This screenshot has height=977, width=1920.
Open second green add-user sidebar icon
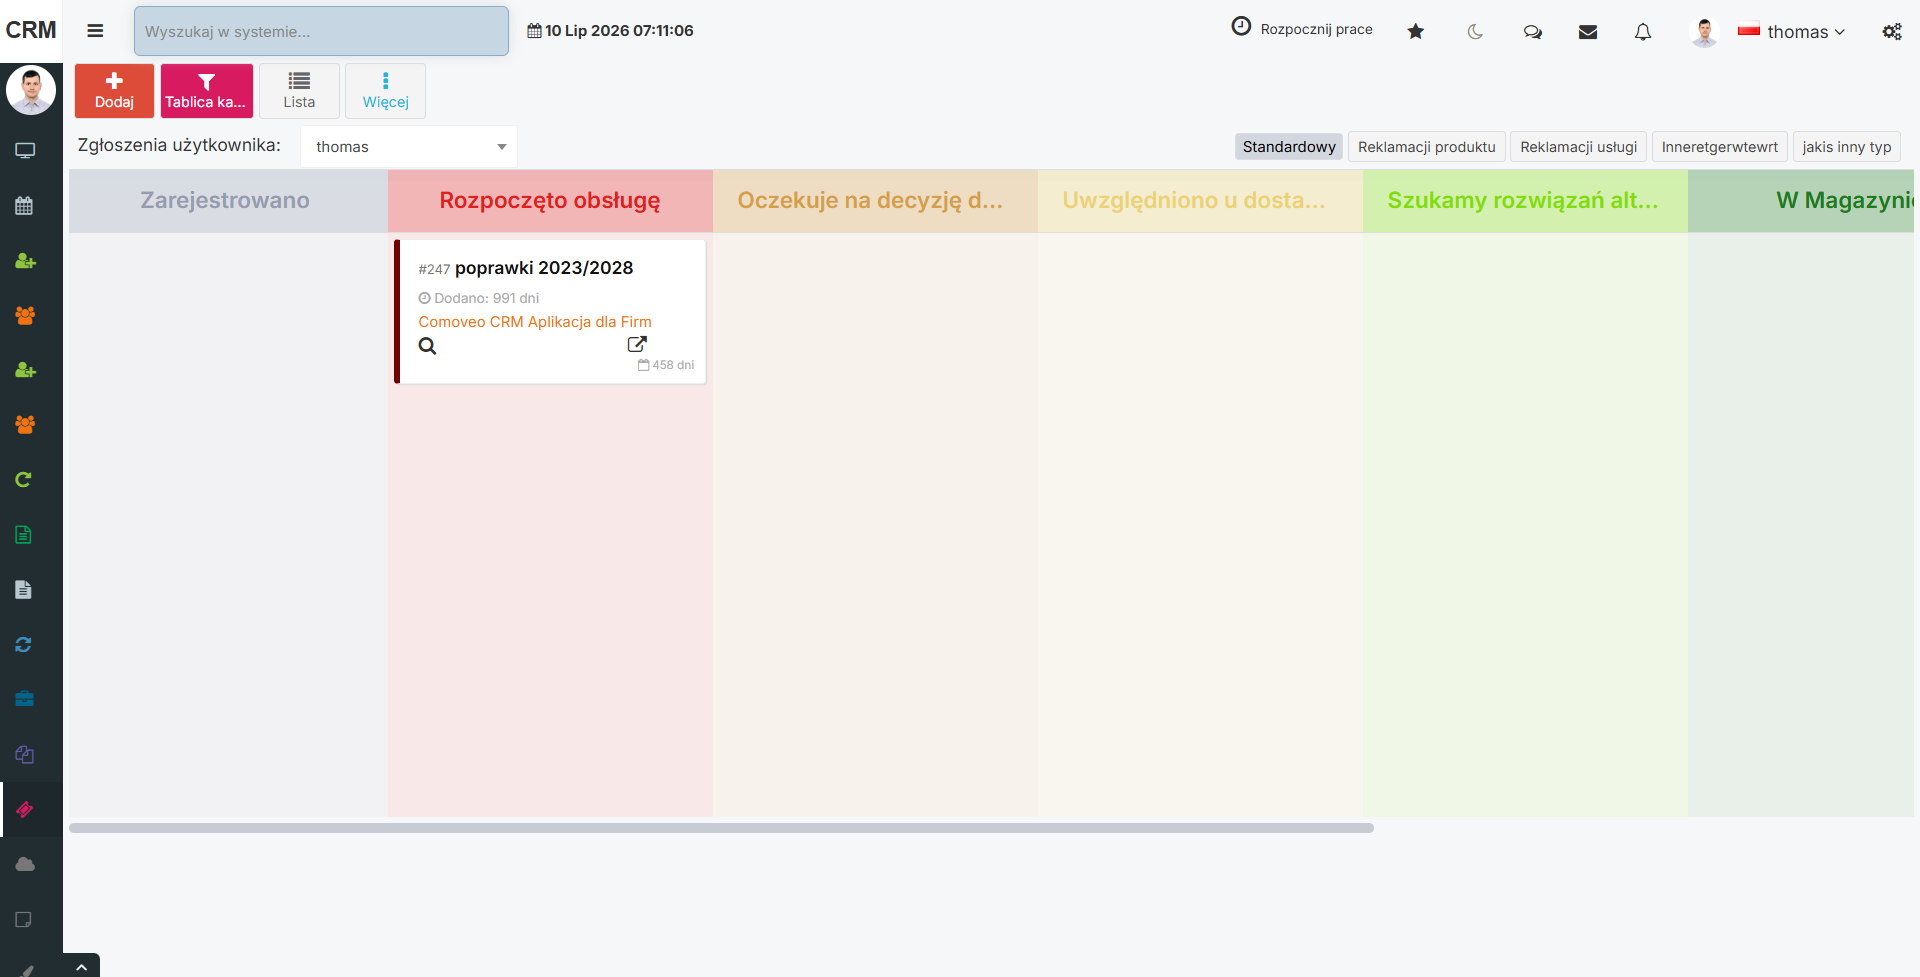[x=25, y=370]
